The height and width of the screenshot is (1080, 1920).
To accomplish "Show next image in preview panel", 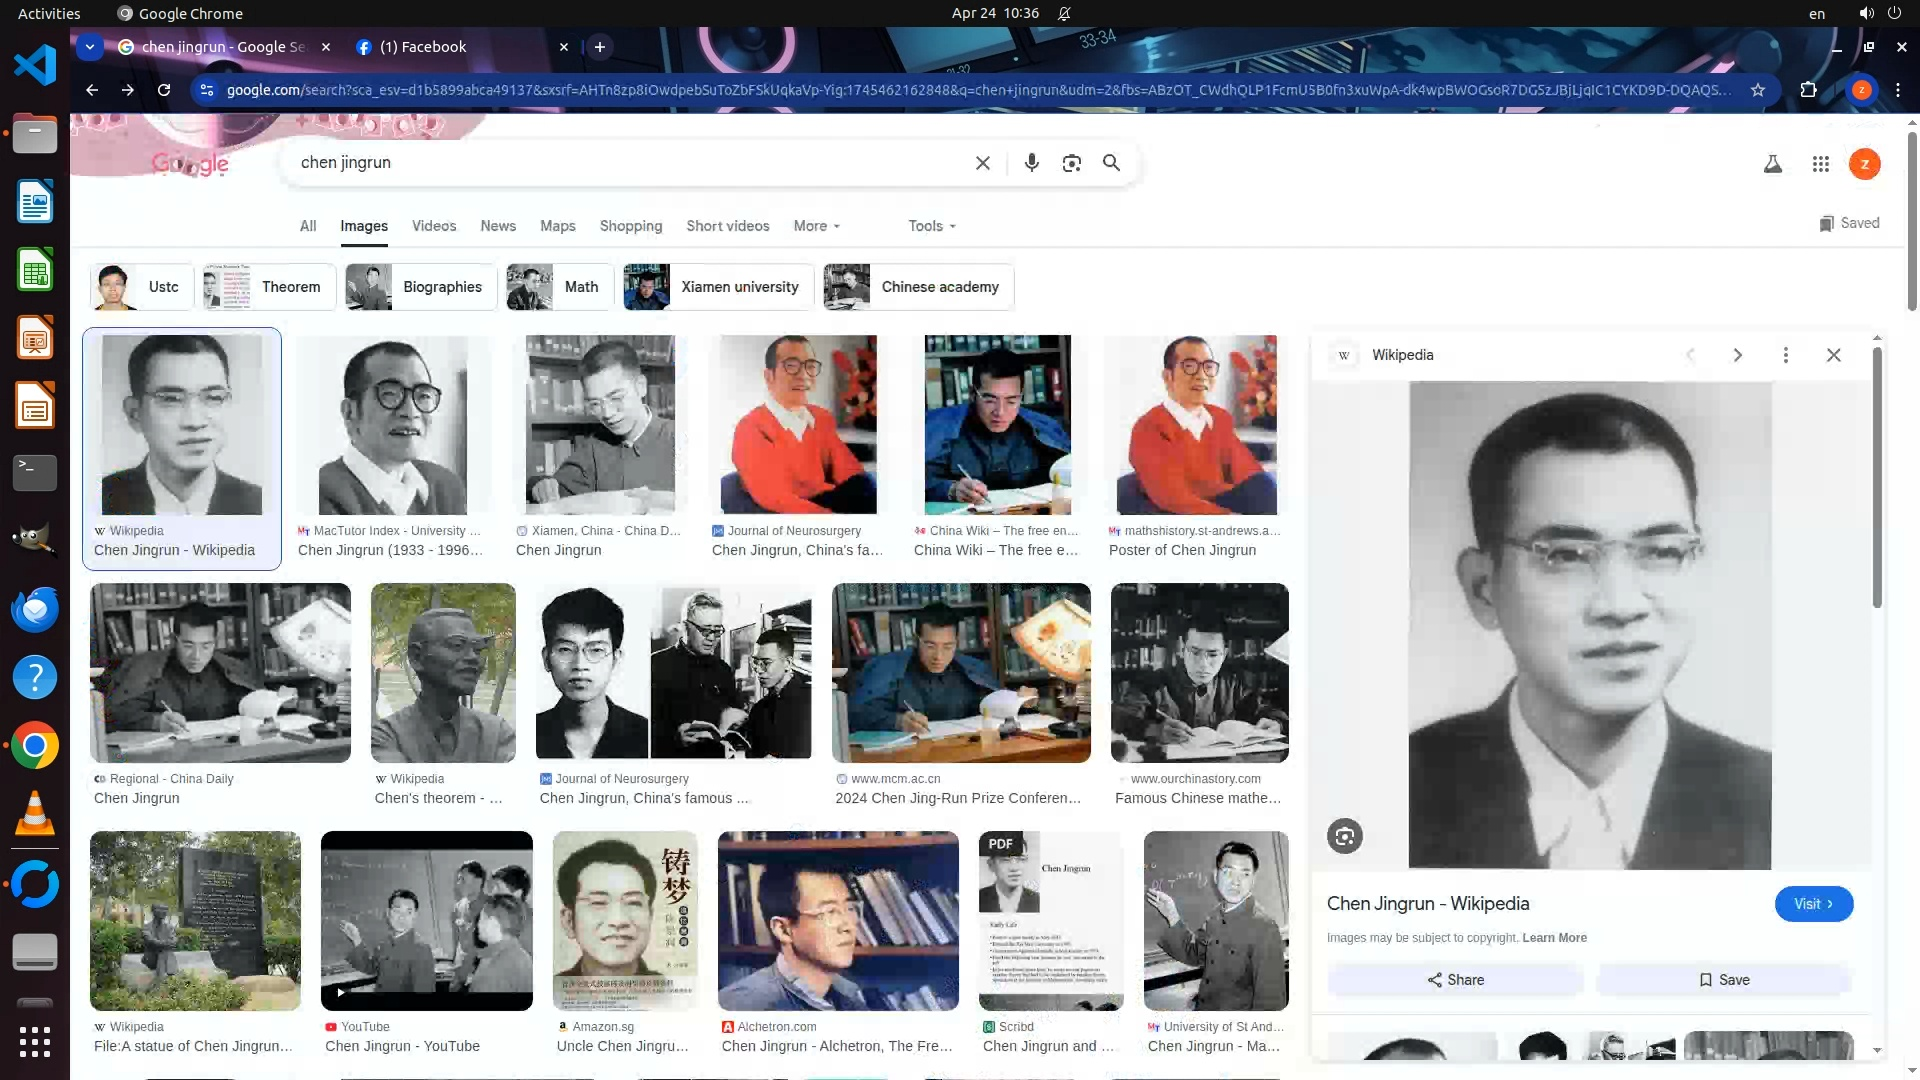I will click(x=1737, y=355).
